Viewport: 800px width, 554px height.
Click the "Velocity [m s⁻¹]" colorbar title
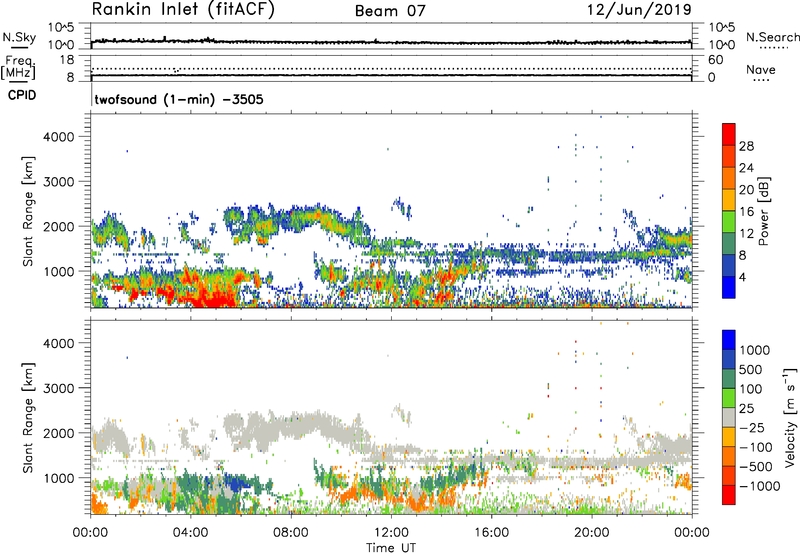(x=790, y=417)
